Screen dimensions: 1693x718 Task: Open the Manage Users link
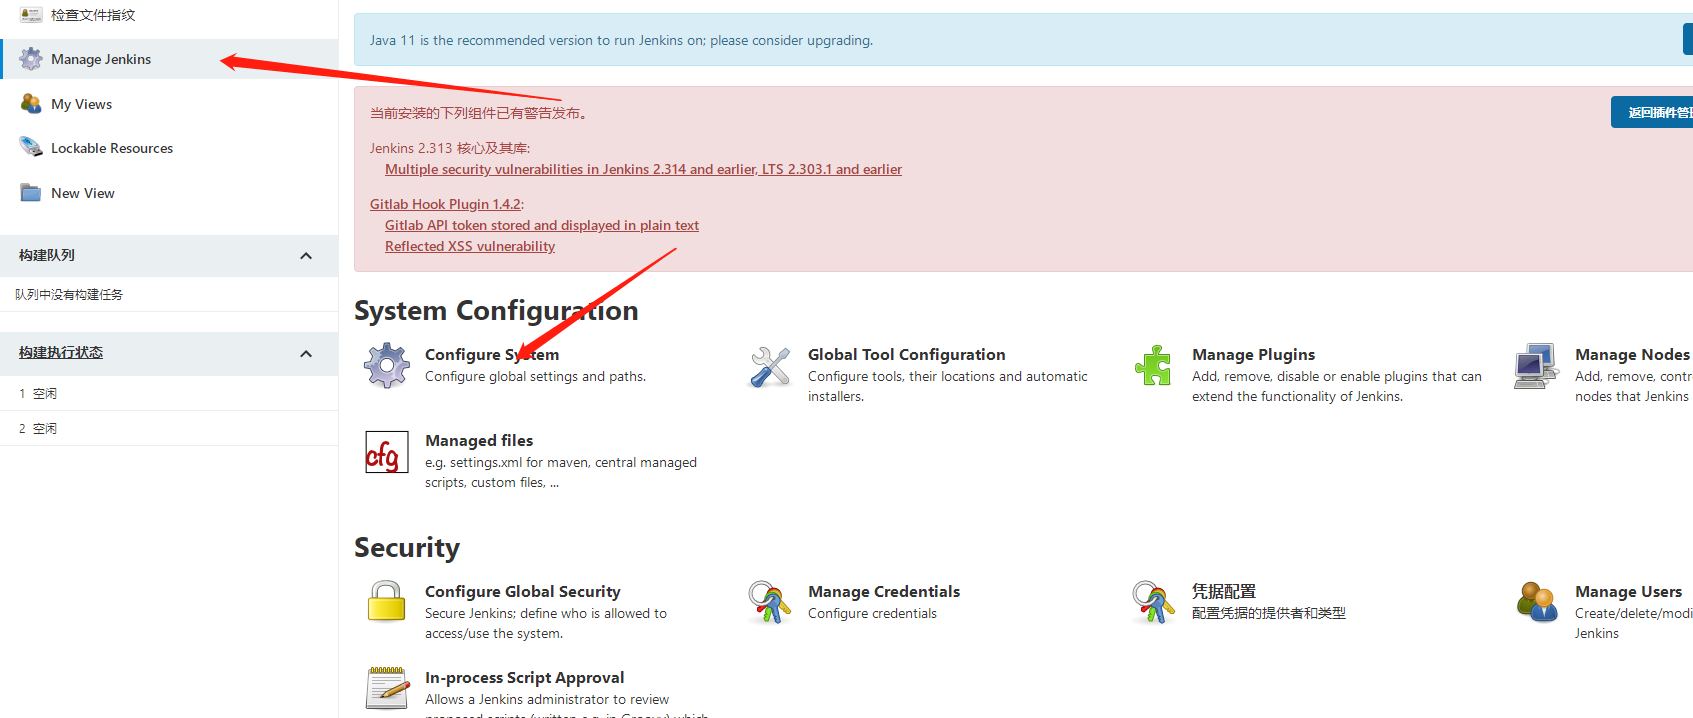1629,591
